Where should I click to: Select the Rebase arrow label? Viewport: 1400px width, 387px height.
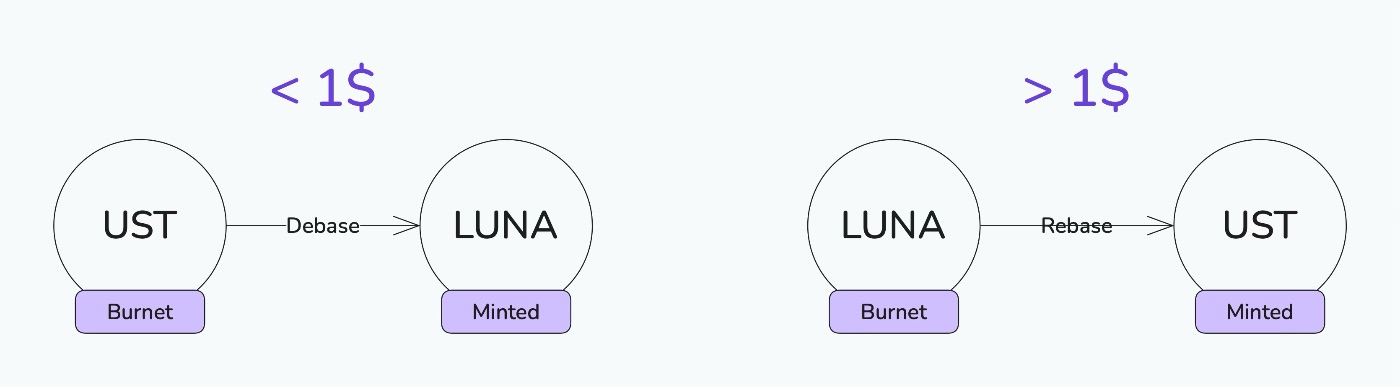(x=1077, y=226)
